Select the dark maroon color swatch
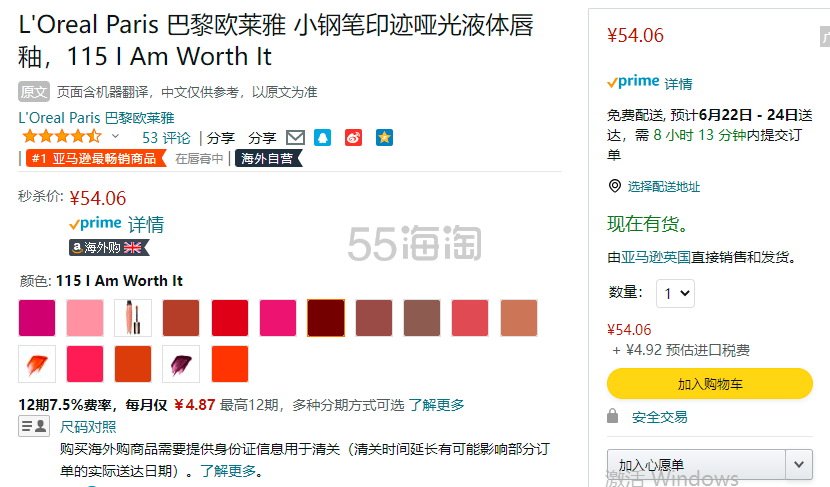830x487 pixels. [326, 318]
